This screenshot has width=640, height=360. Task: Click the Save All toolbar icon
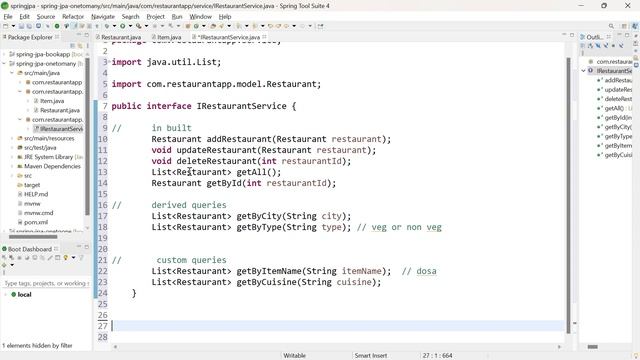coord(29,26)
